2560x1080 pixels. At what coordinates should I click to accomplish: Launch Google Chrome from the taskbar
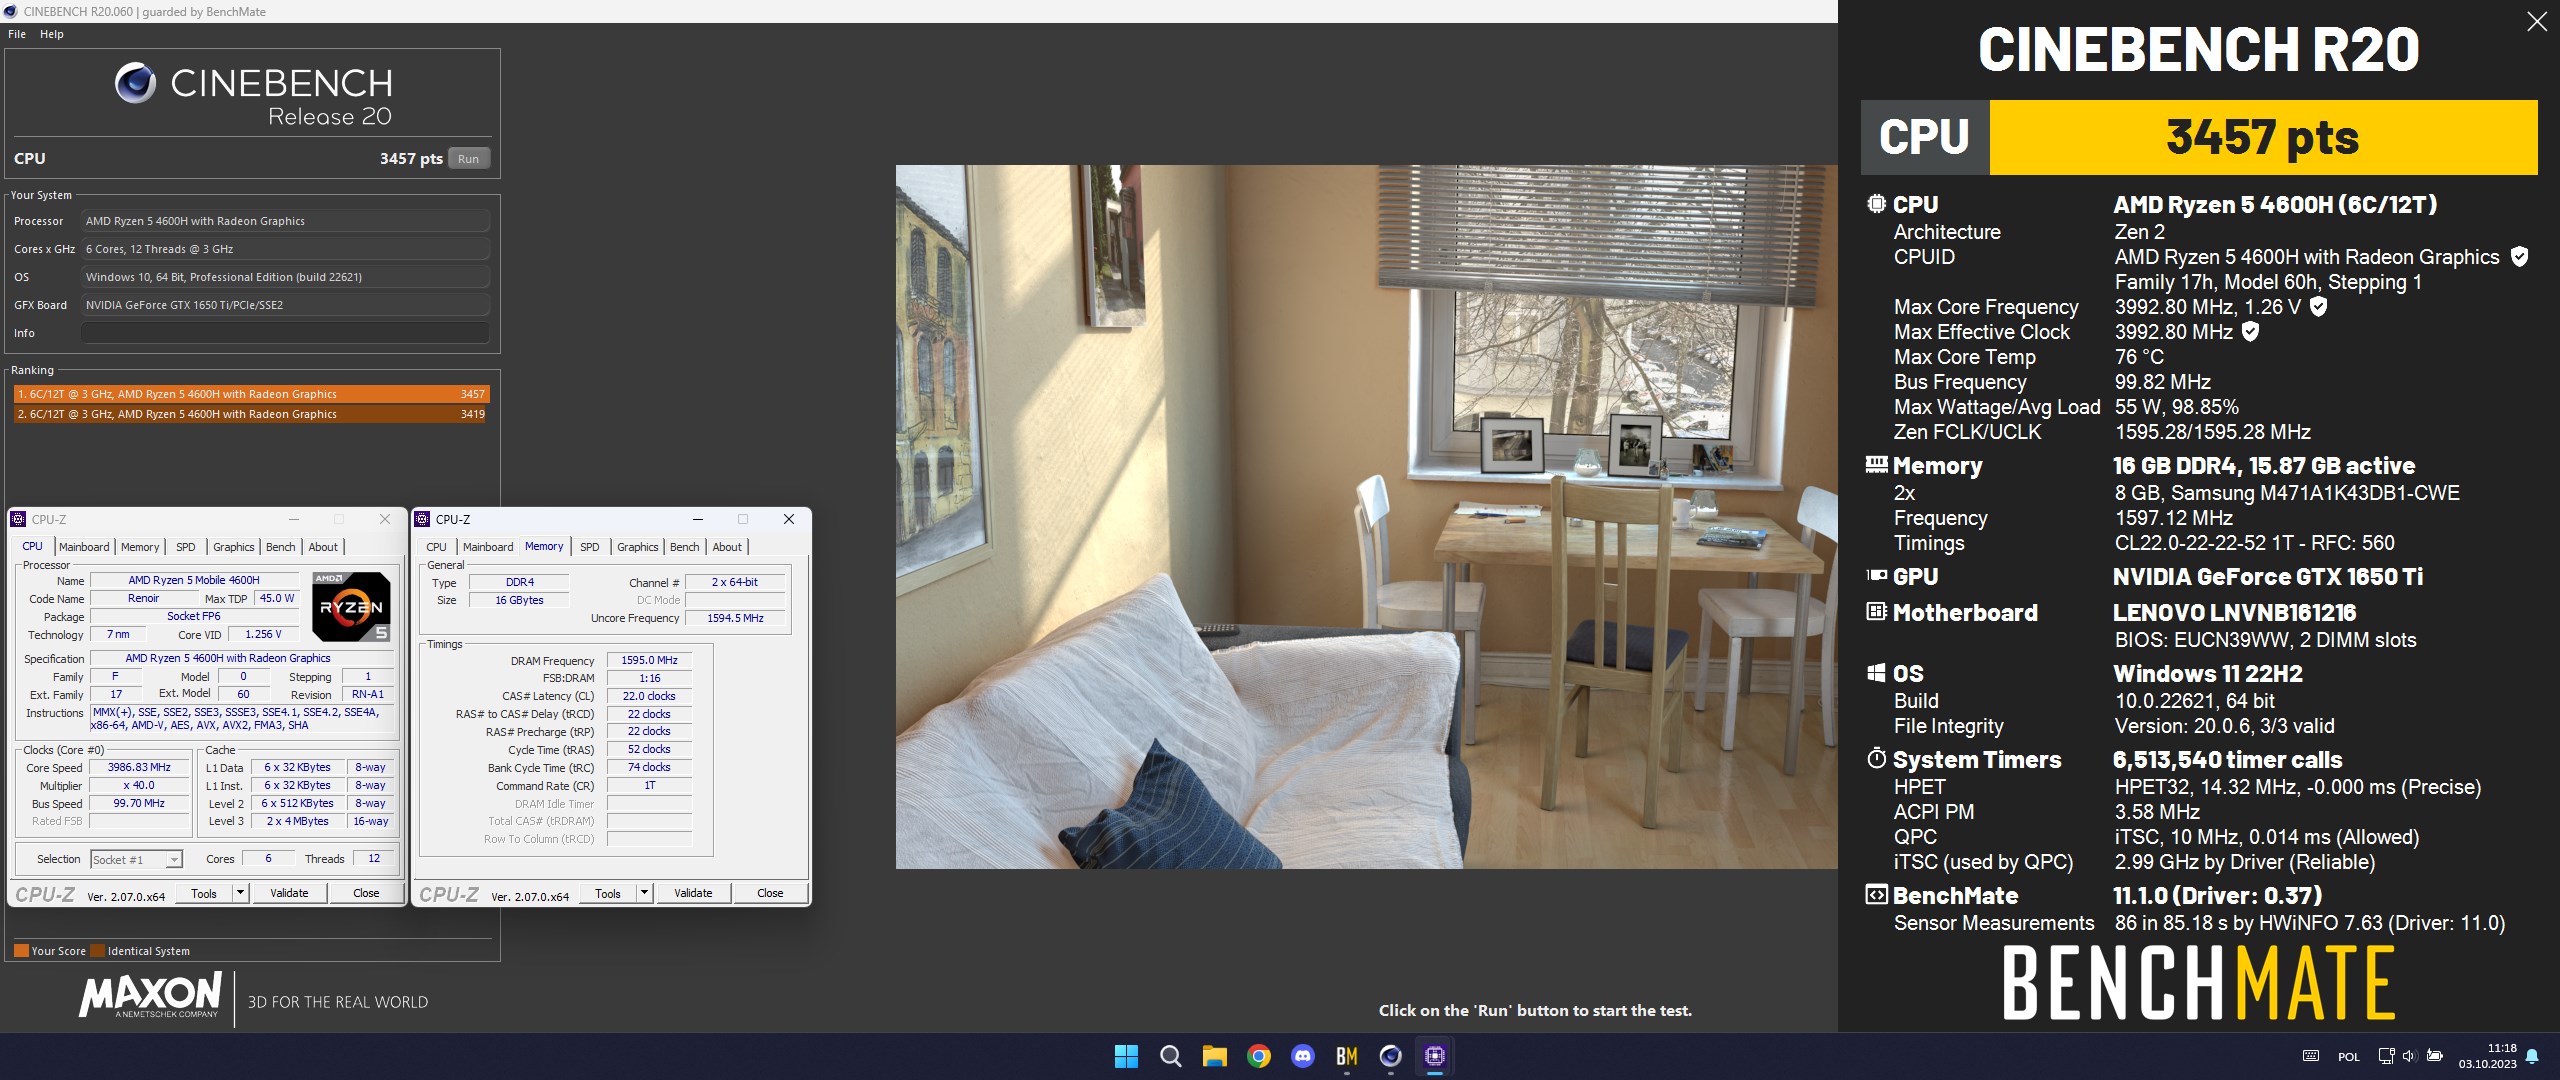[1258, 1056]
